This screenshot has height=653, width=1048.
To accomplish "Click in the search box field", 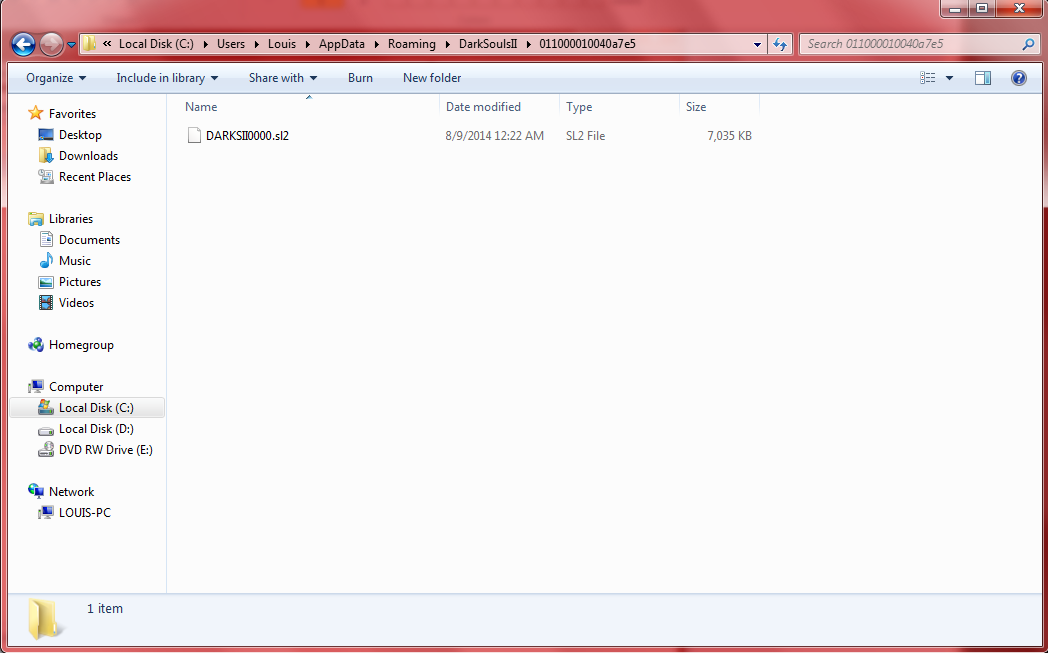I will (905, 44).
